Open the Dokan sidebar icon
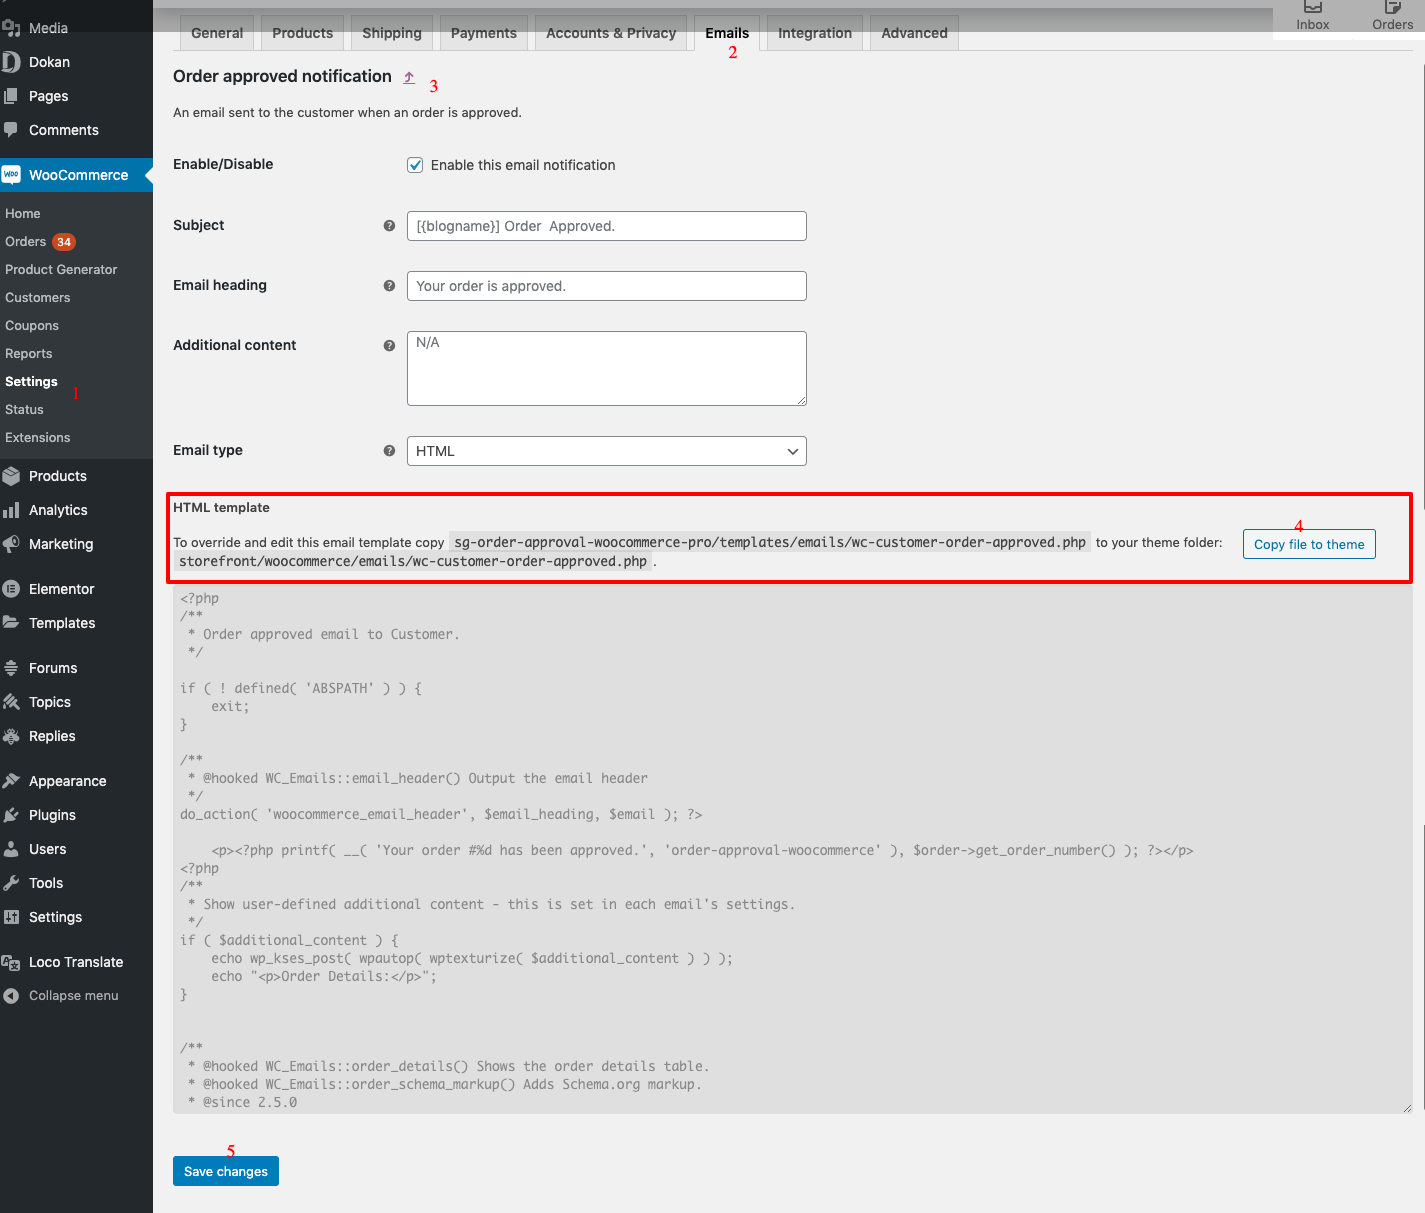Screen dimensions: 1425x1213 [12, 61]
